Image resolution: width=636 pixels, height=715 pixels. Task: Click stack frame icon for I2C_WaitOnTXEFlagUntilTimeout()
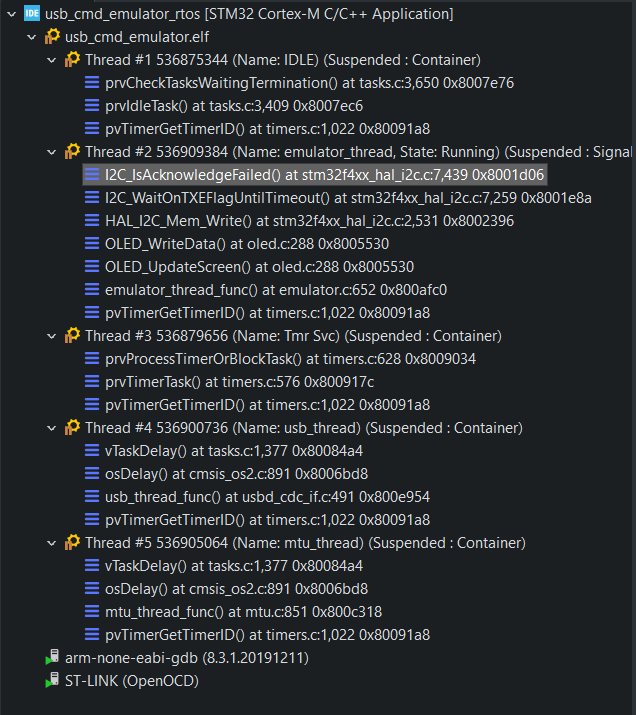[92, 198]
